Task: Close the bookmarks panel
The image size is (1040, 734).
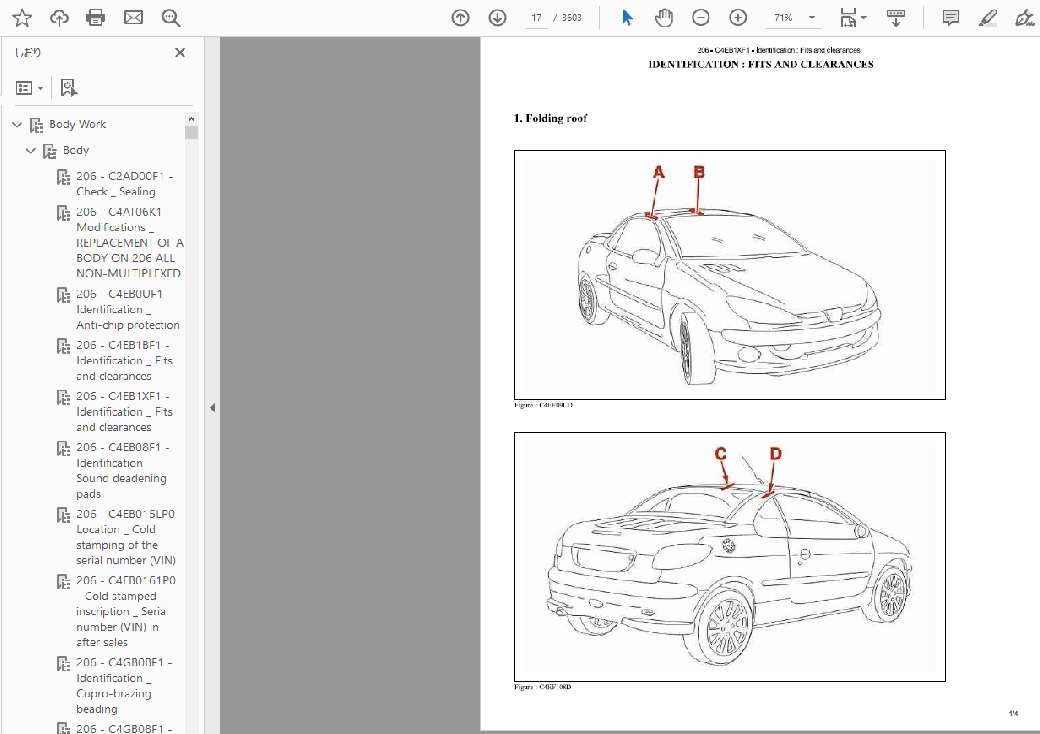Action: 180,52
